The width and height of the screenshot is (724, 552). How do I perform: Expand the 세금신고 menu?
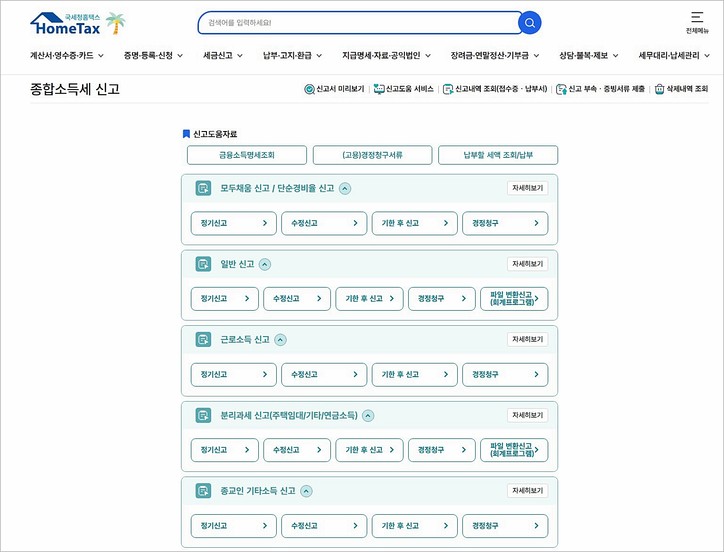[223, 55]
